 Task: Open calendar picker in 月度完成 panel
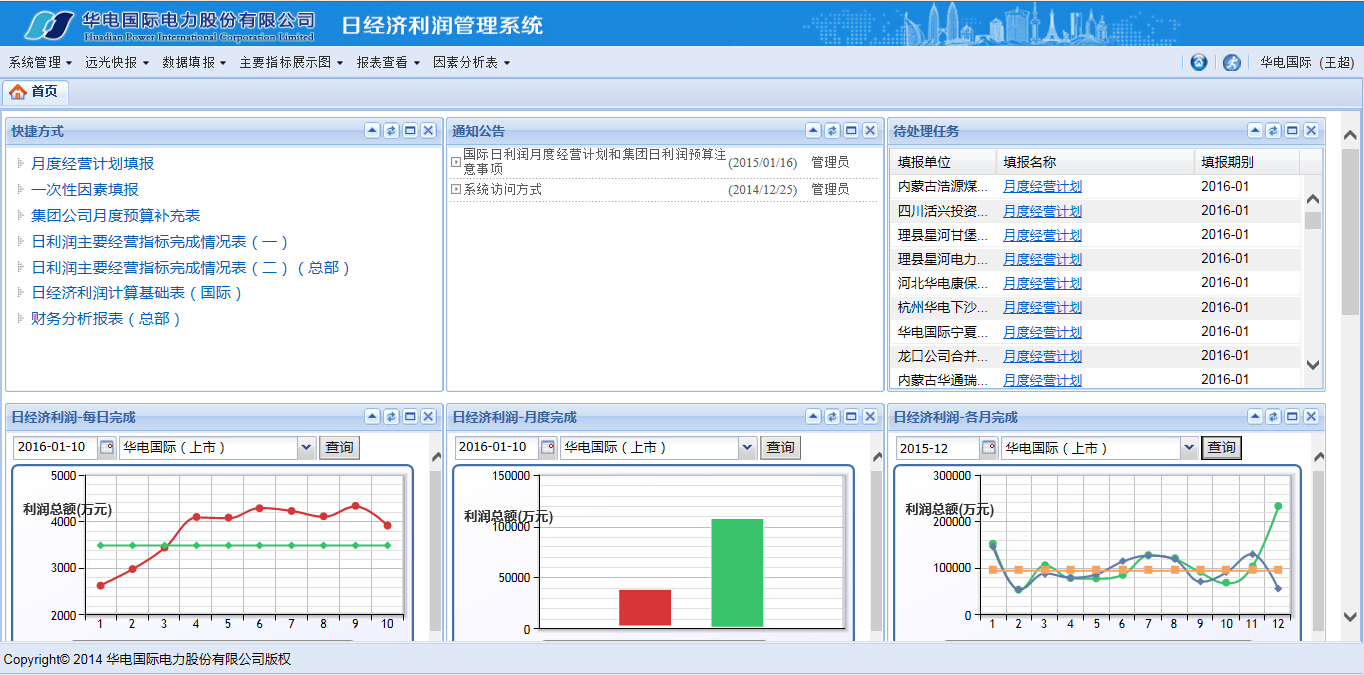[548, 448]
